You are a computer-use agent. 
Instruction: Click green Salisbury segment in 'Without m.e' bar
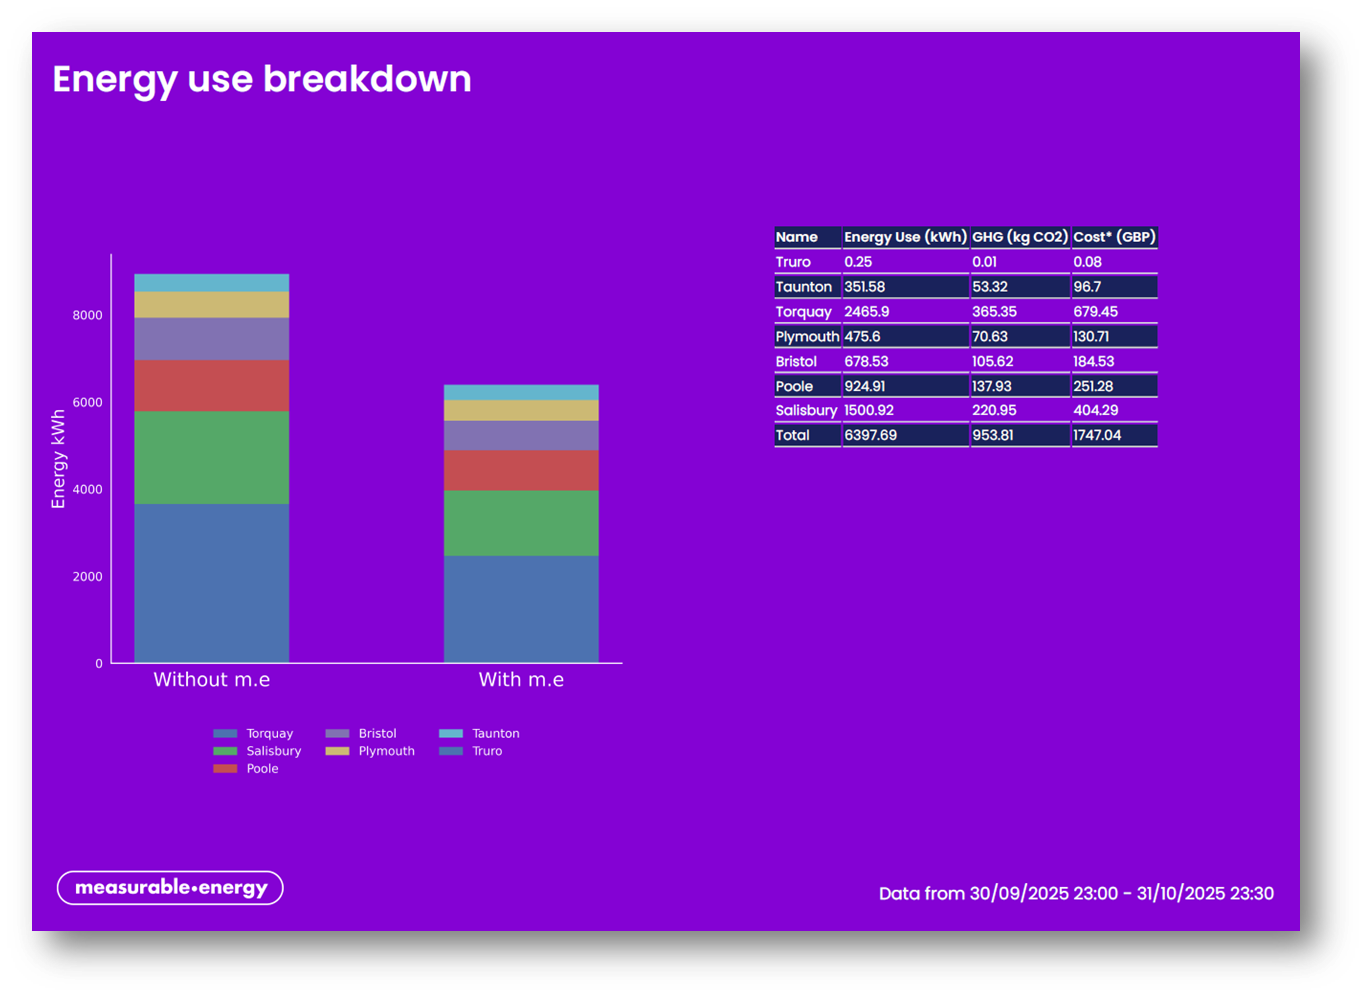(212, 457)
